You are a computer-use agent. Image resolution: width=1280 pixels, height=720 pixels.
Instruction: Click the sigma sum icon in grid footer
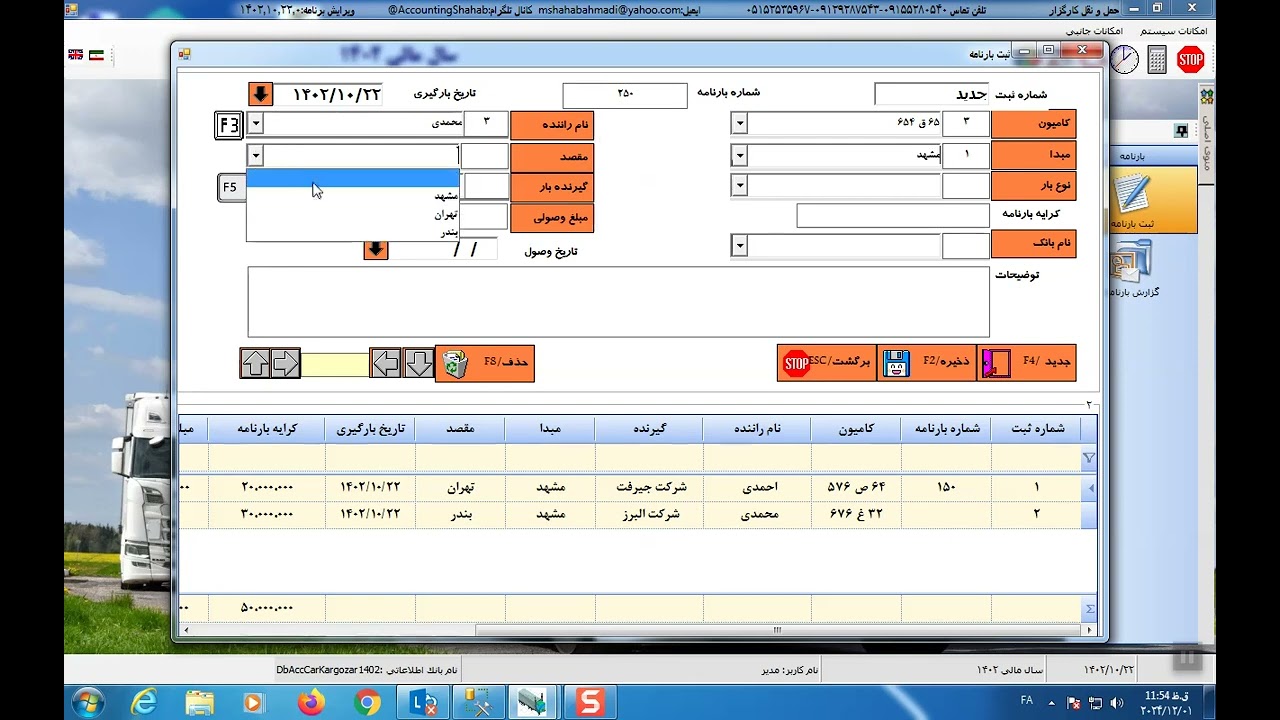coord(1089,608)
